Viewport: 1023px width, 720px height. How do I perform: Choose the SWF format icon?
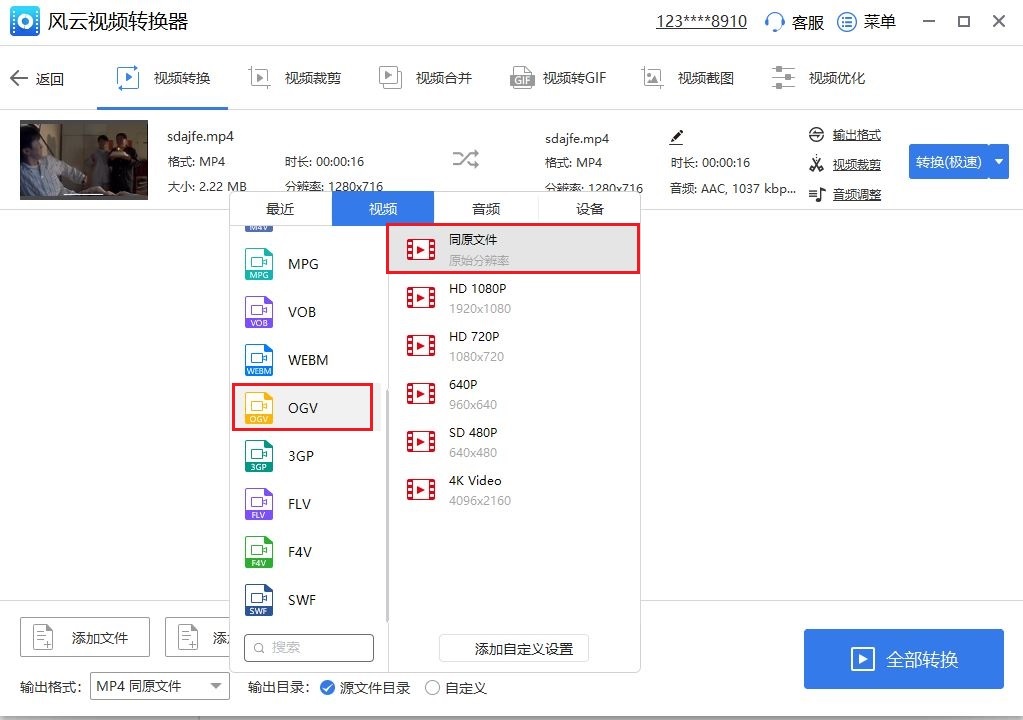pyautogui.click(x=258, y=600)
